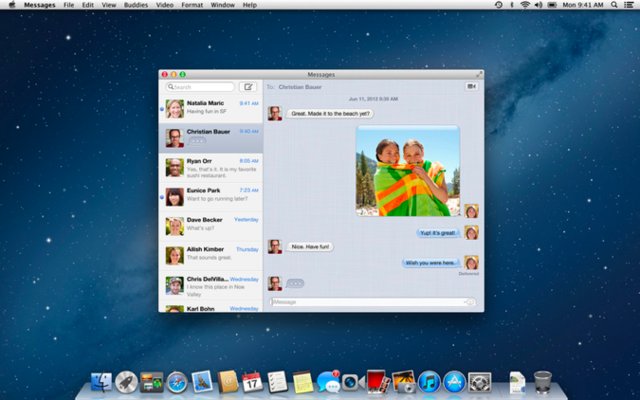Toggle full screen arrows in Messages window
Screen dimensions: 640x400
click(479, 74)
